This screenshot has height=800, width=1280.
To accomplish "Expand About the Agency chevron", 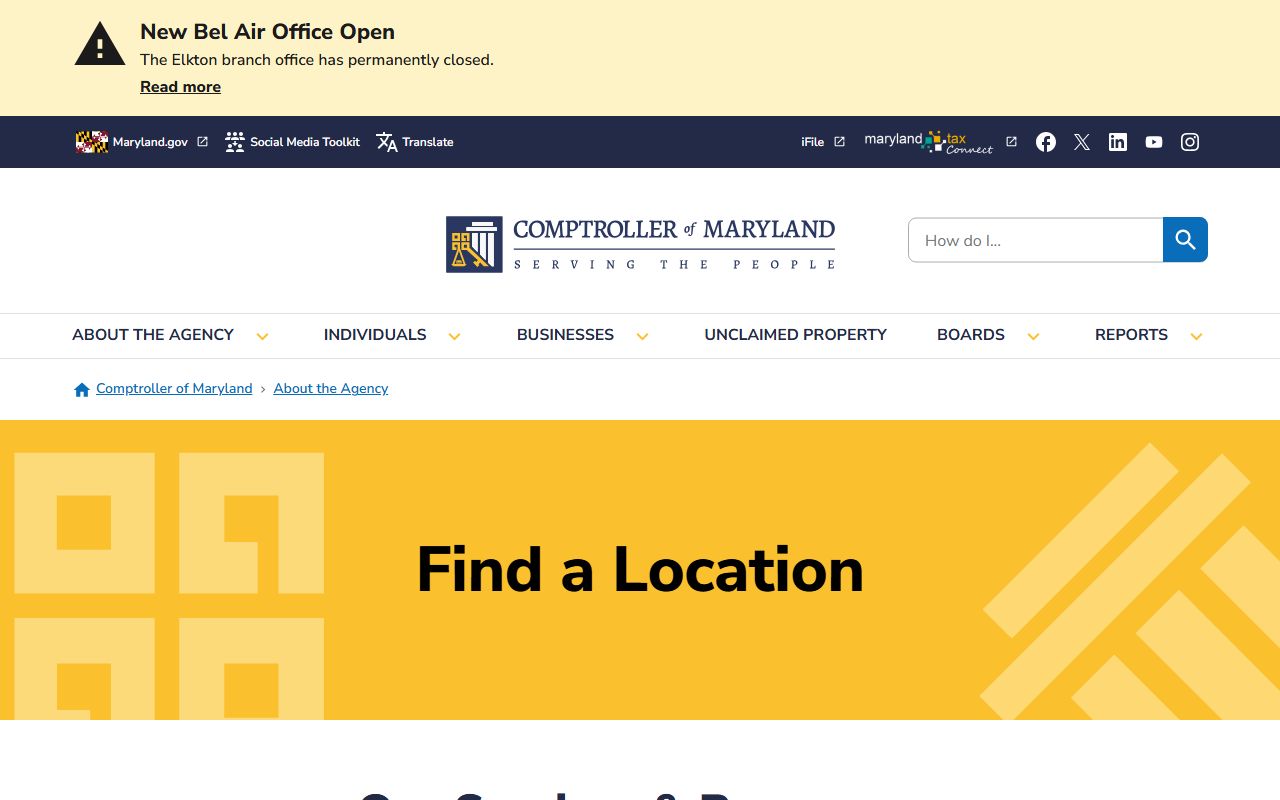I will click(x=262, y=336).
